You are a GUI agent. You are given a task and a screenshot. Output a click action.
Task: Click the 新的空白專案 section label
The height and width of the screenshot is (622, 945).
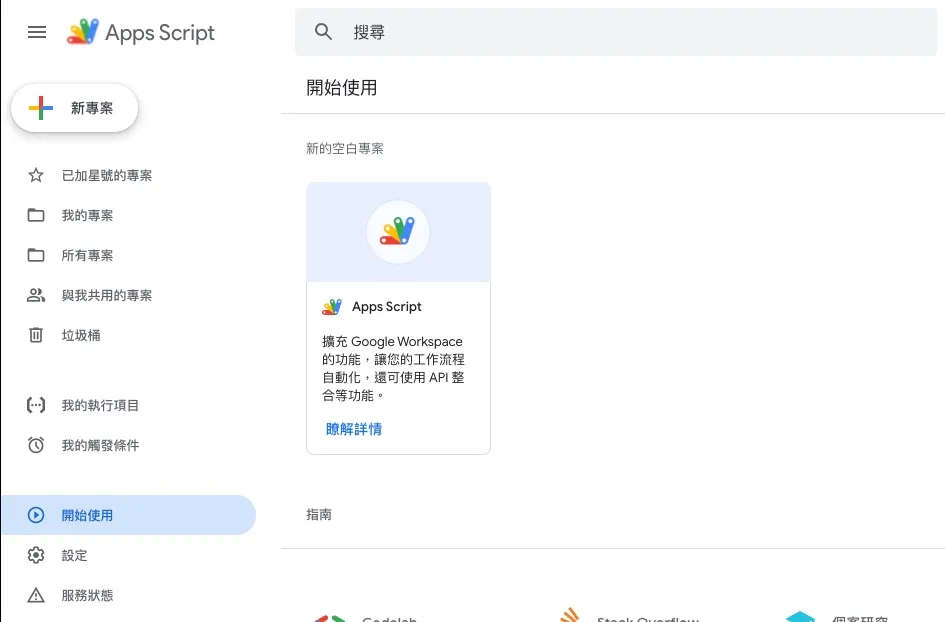(x=345, y=148)
